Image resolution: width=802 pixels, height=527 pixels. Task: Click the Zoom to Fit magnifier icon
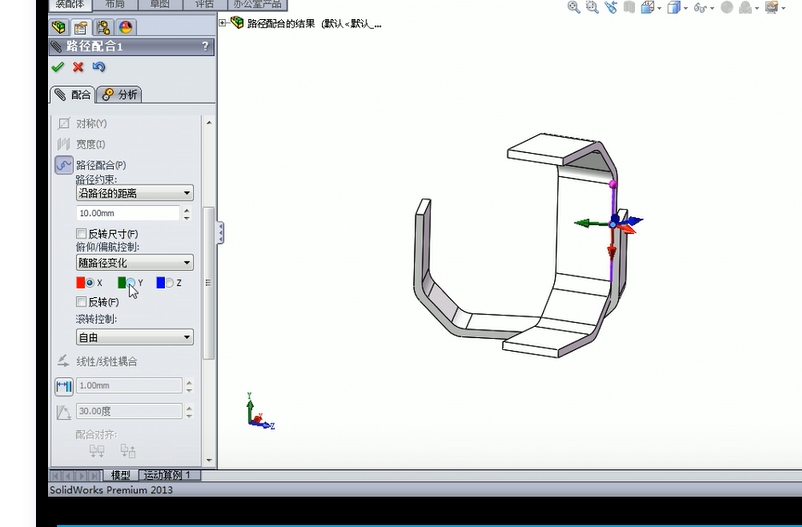(x=574, y=7)
